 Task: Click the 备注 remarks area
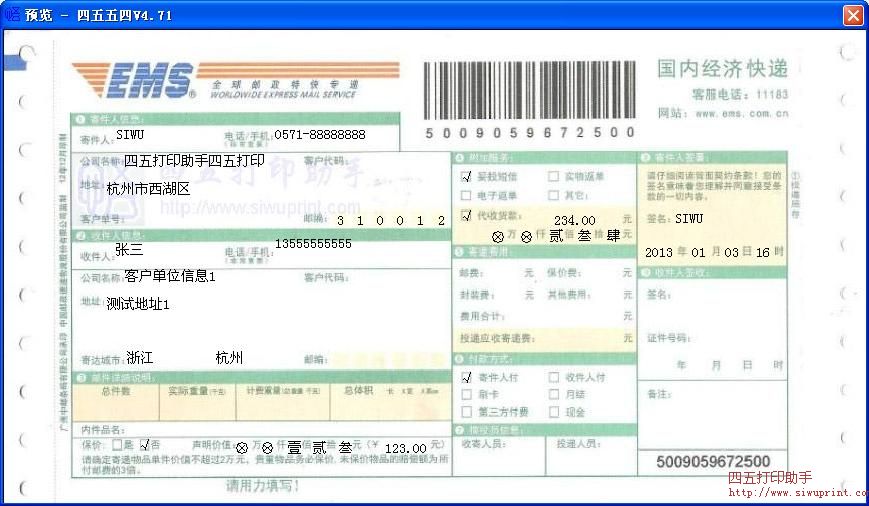click(x=712, y=413)
